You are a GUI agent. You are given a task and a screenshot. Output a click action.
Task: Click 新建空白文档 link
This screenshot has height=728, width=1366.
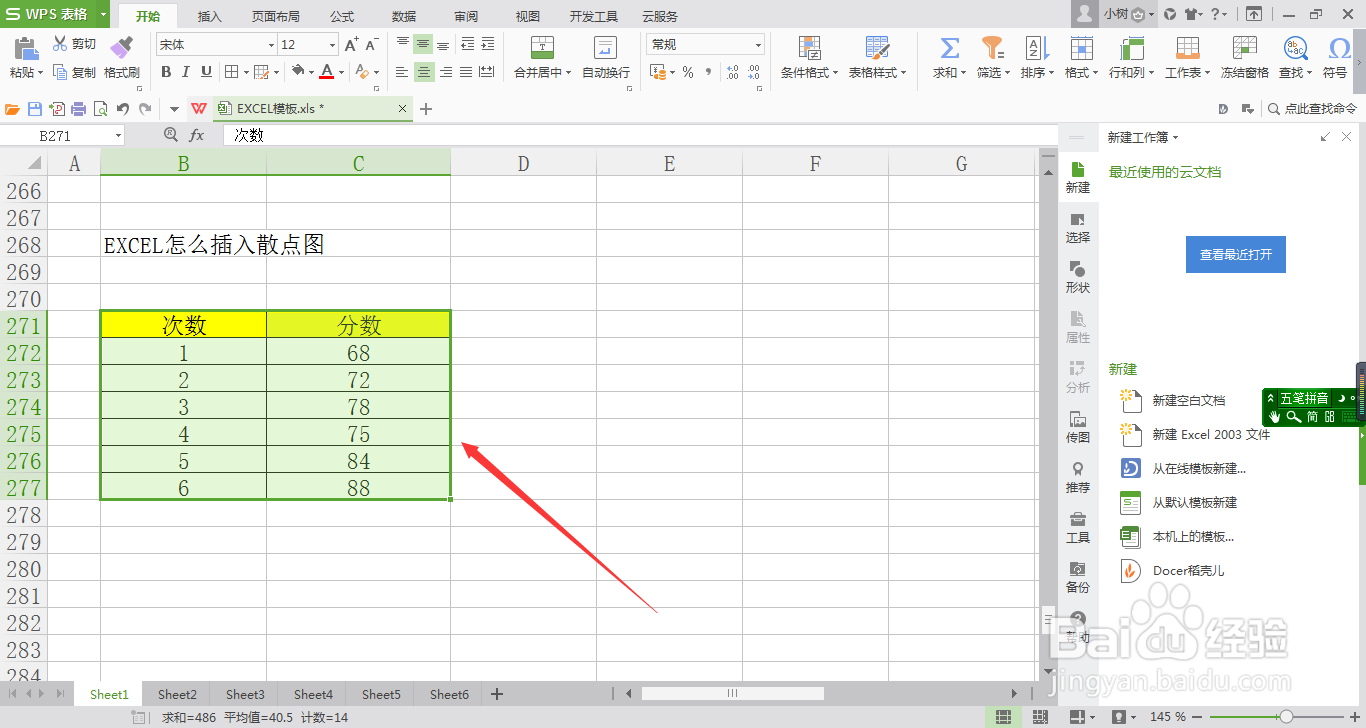1188,400
